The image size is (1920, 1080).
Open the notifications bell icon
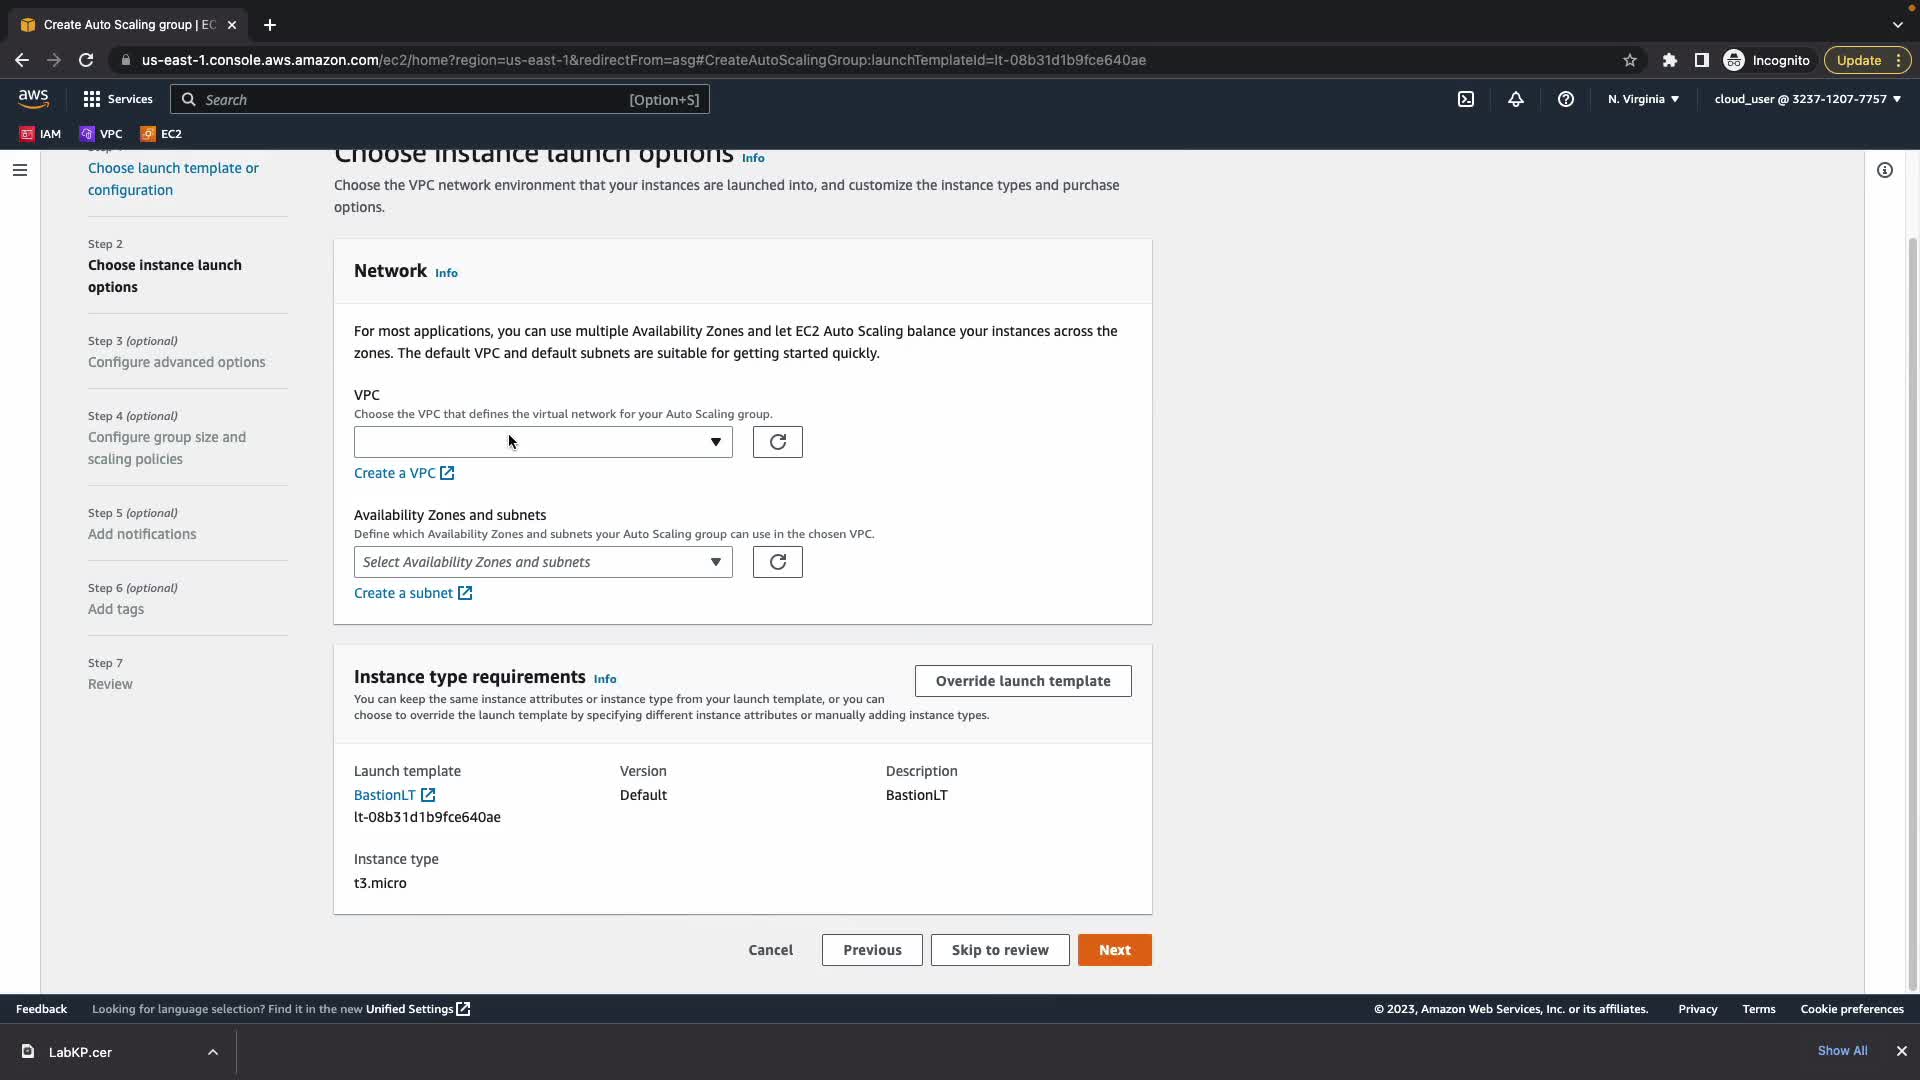(1515, 99)
